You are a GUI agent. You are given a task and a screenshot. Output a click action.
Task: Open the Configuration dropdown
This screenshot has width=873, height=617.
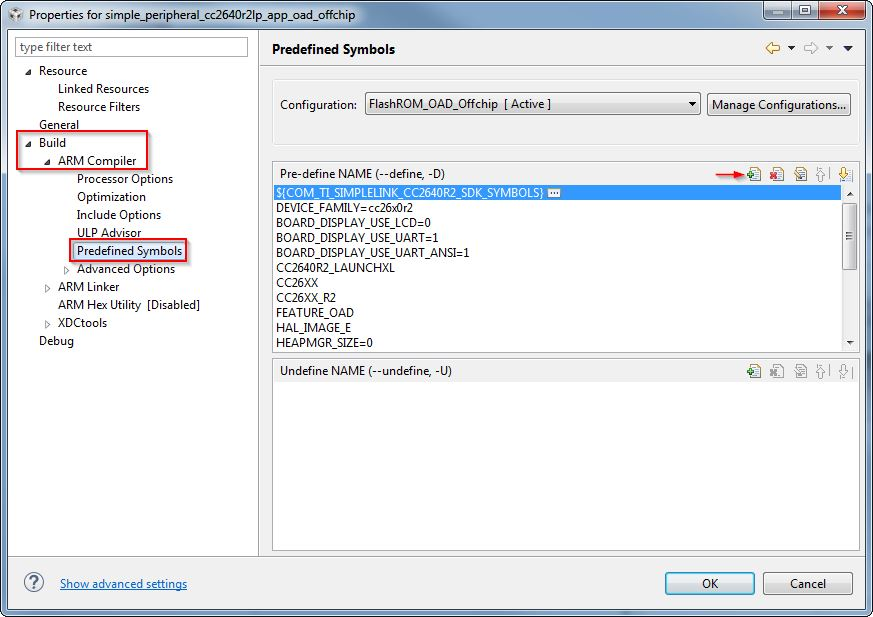532,104
